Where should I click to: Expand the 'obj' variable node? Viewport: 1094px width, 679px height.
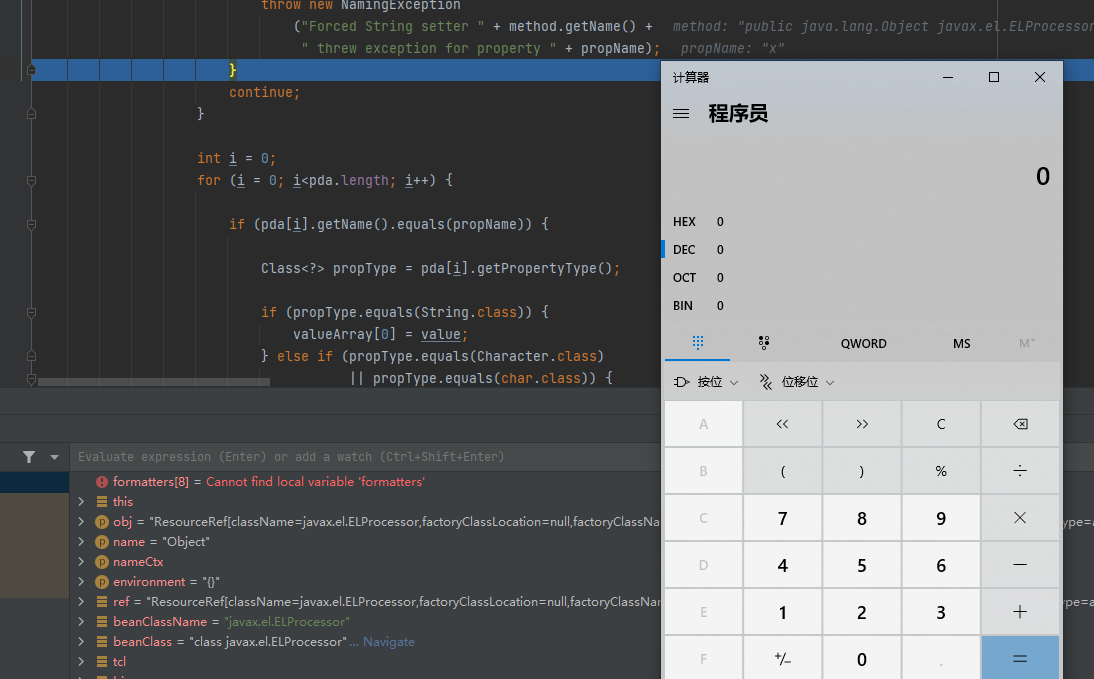coord(81,521)
